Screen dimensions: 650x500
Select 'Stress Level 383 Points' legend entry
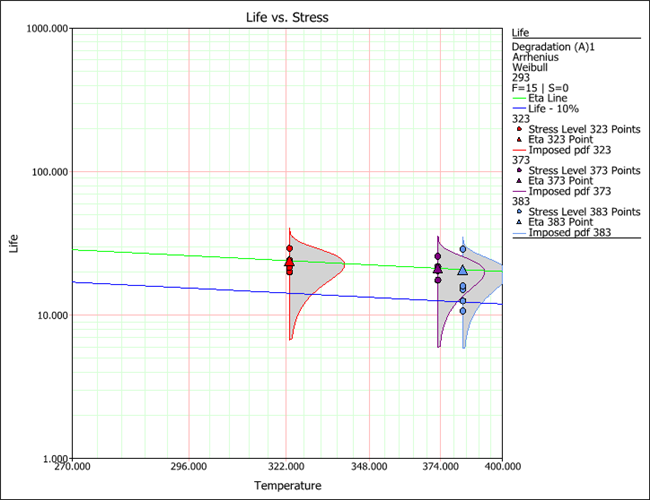[x=584, y=212]
